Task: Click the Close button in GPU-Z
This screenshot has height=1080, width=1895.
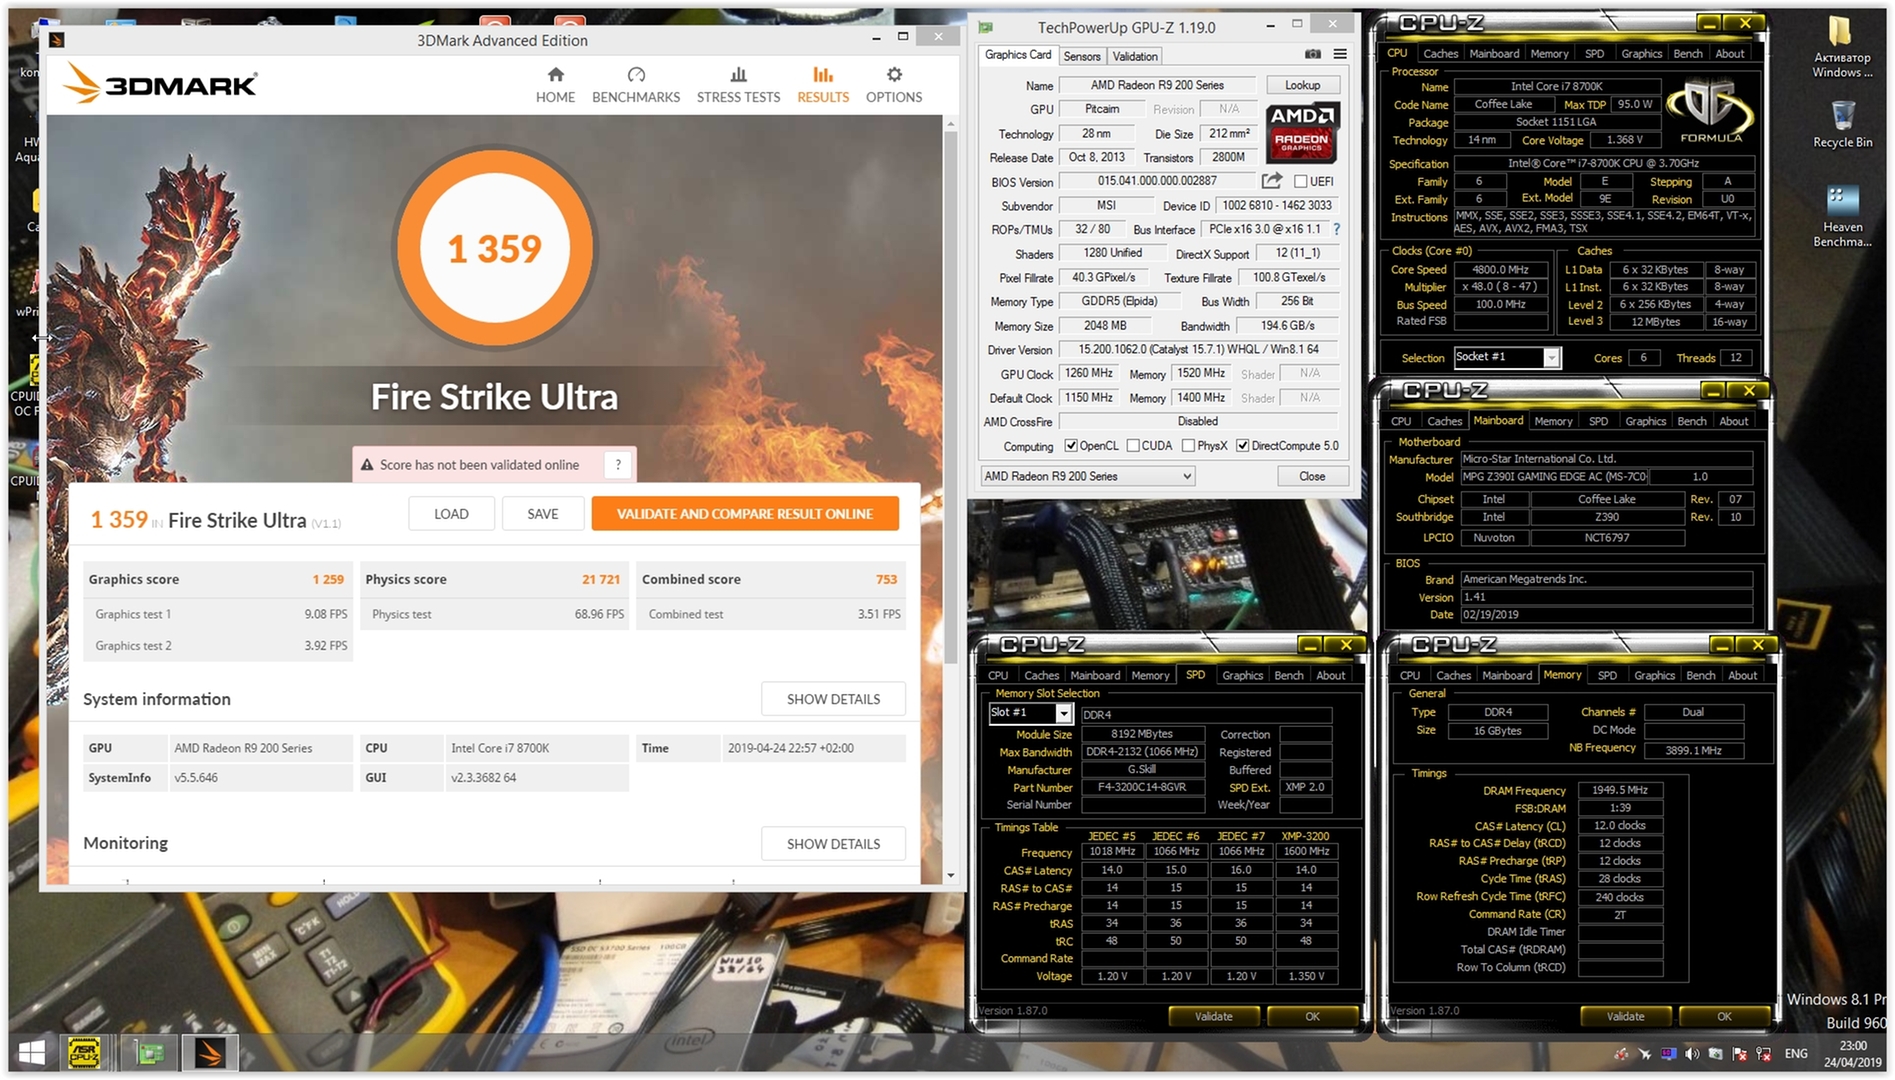Action: (x=1312, y=477)
